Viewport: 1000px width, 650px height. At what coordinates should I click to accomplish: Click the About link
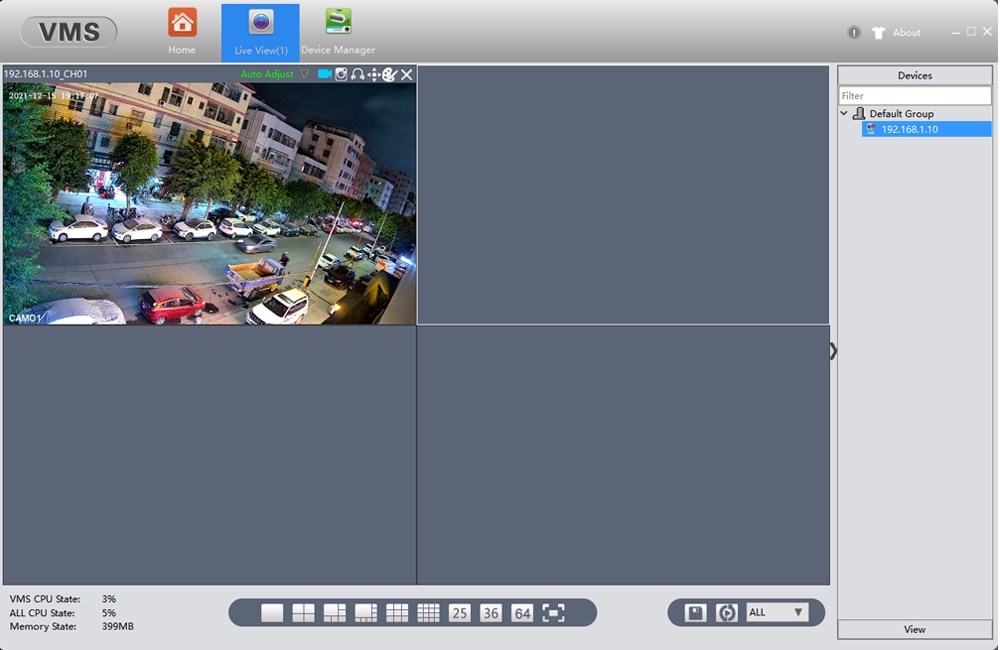(x=906, y=33)
